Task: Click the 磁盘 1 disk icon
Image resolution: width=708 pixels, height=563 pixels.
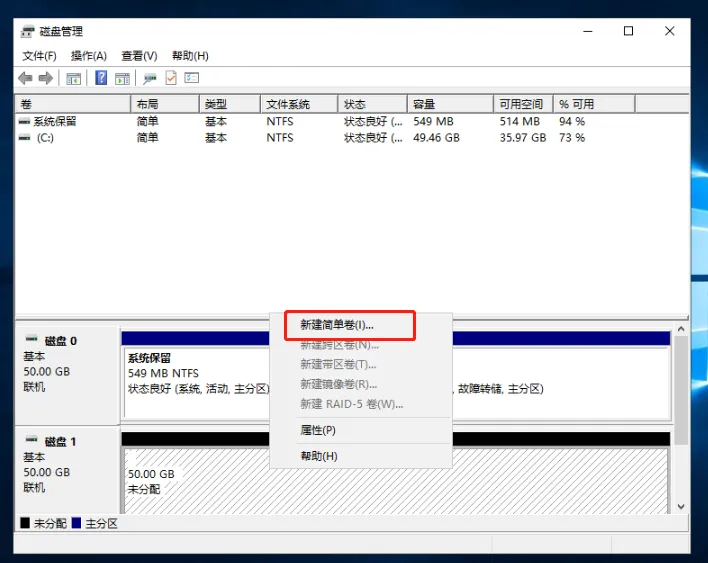Action: click(x=32, y=439)
